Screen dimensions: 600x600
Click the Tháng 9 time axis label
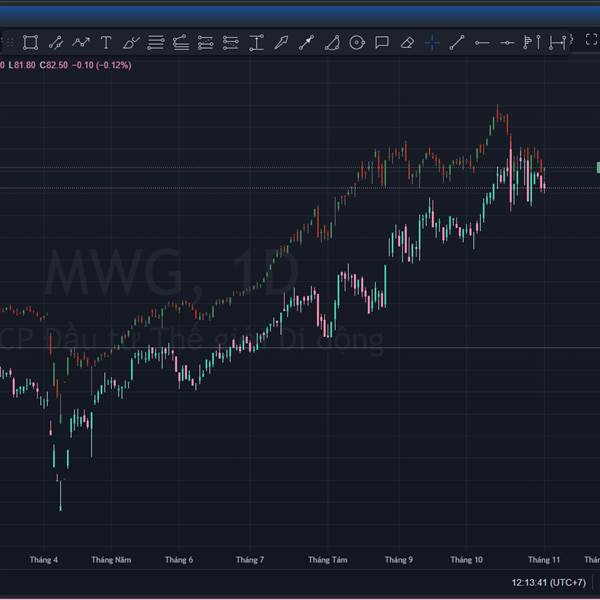pos(399,560)
